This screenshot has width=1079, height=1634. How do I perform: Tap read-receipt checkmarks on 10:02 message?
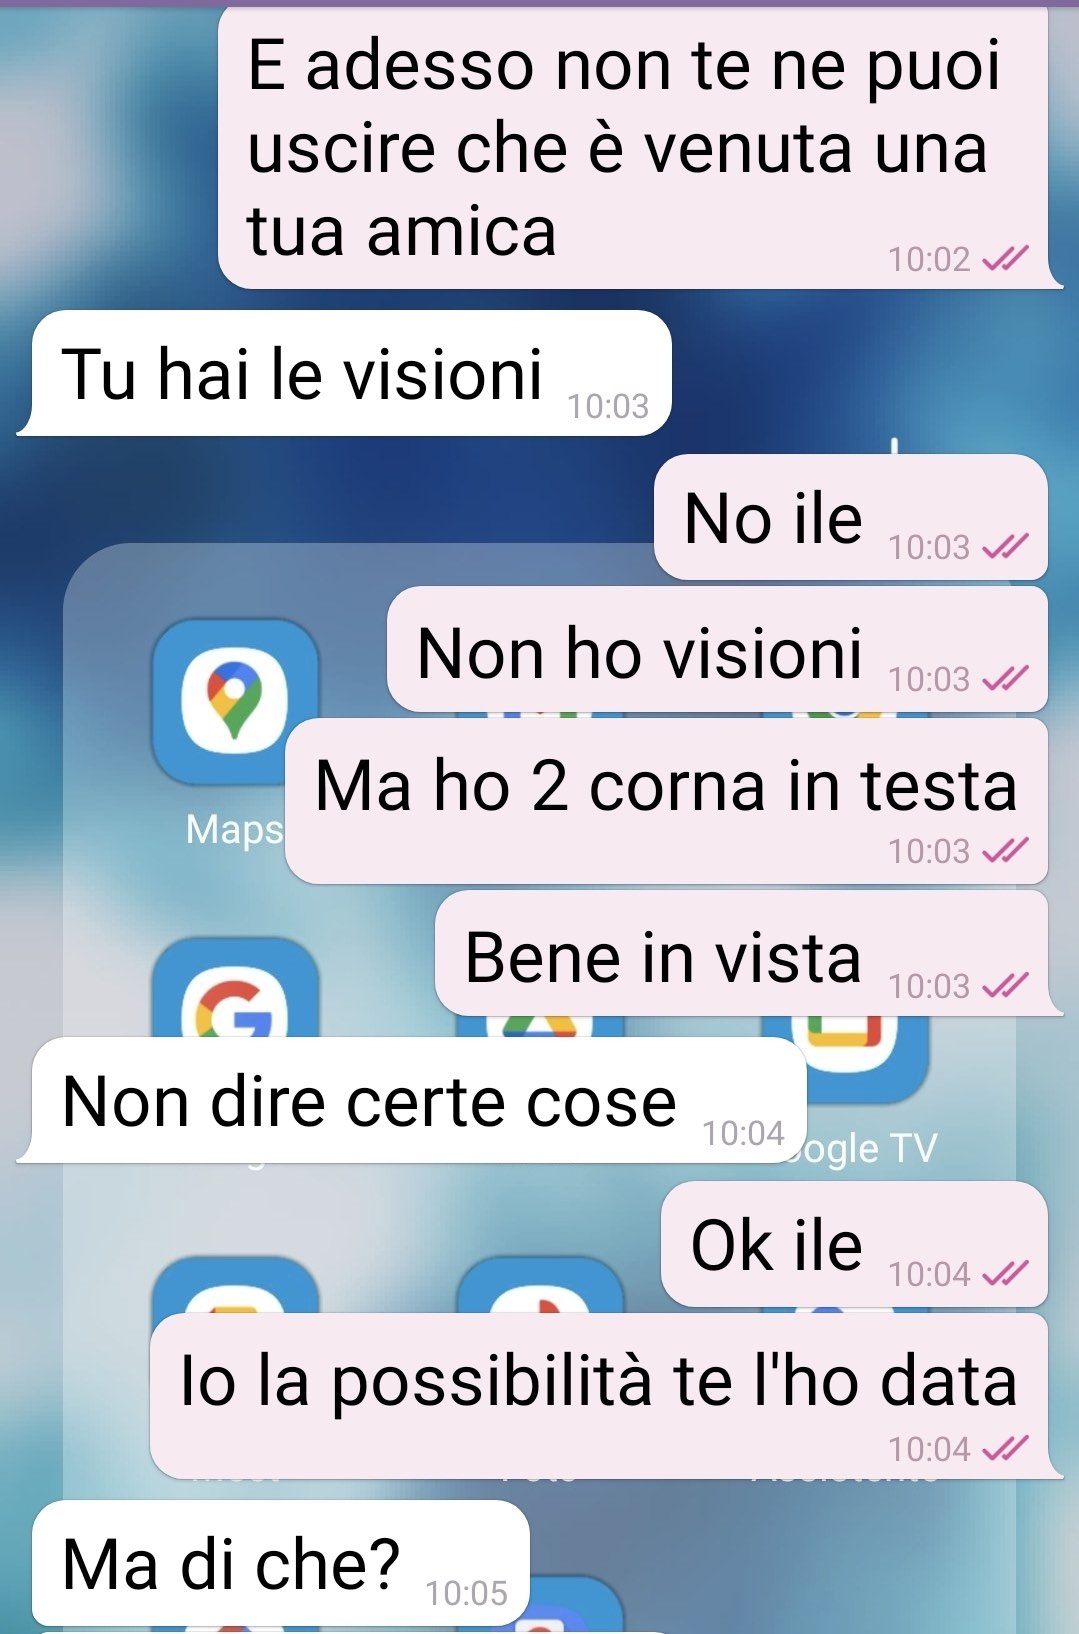(1005, 260)
